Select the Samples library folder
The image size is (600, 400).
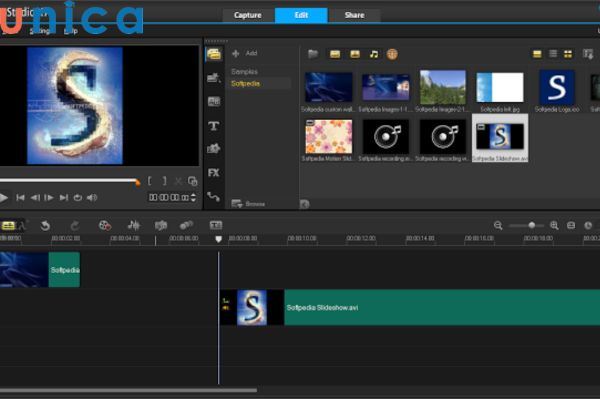click(x=244, y=72)
